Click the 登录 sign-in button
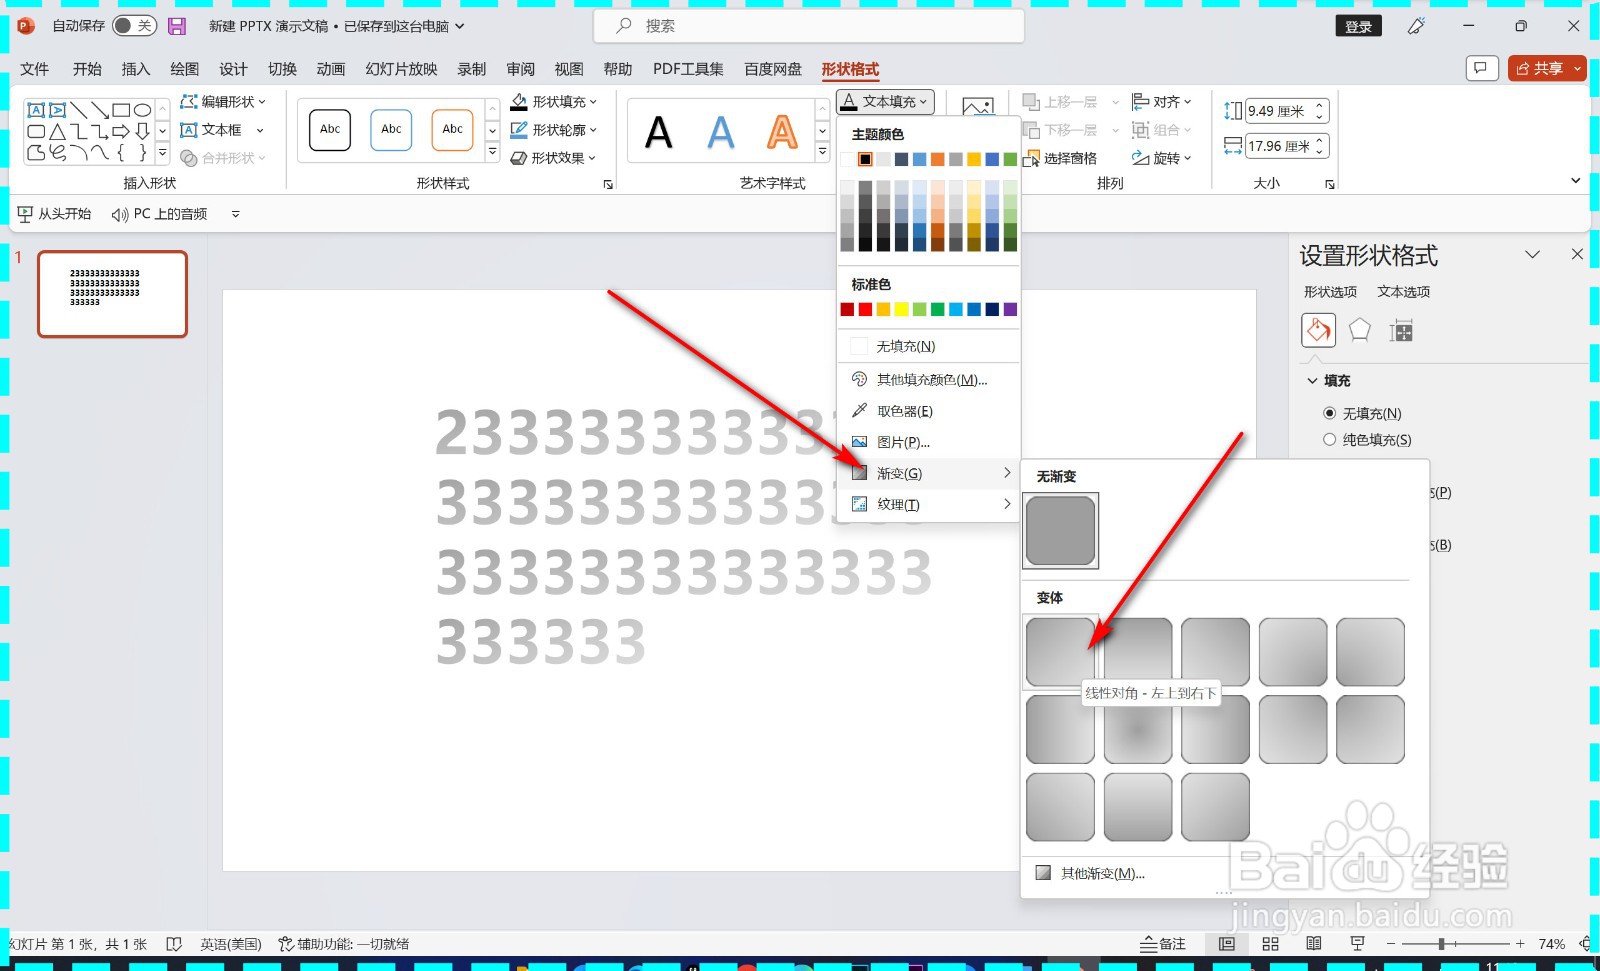This screenshot has width=1600, height=971. coord(1358,26)
